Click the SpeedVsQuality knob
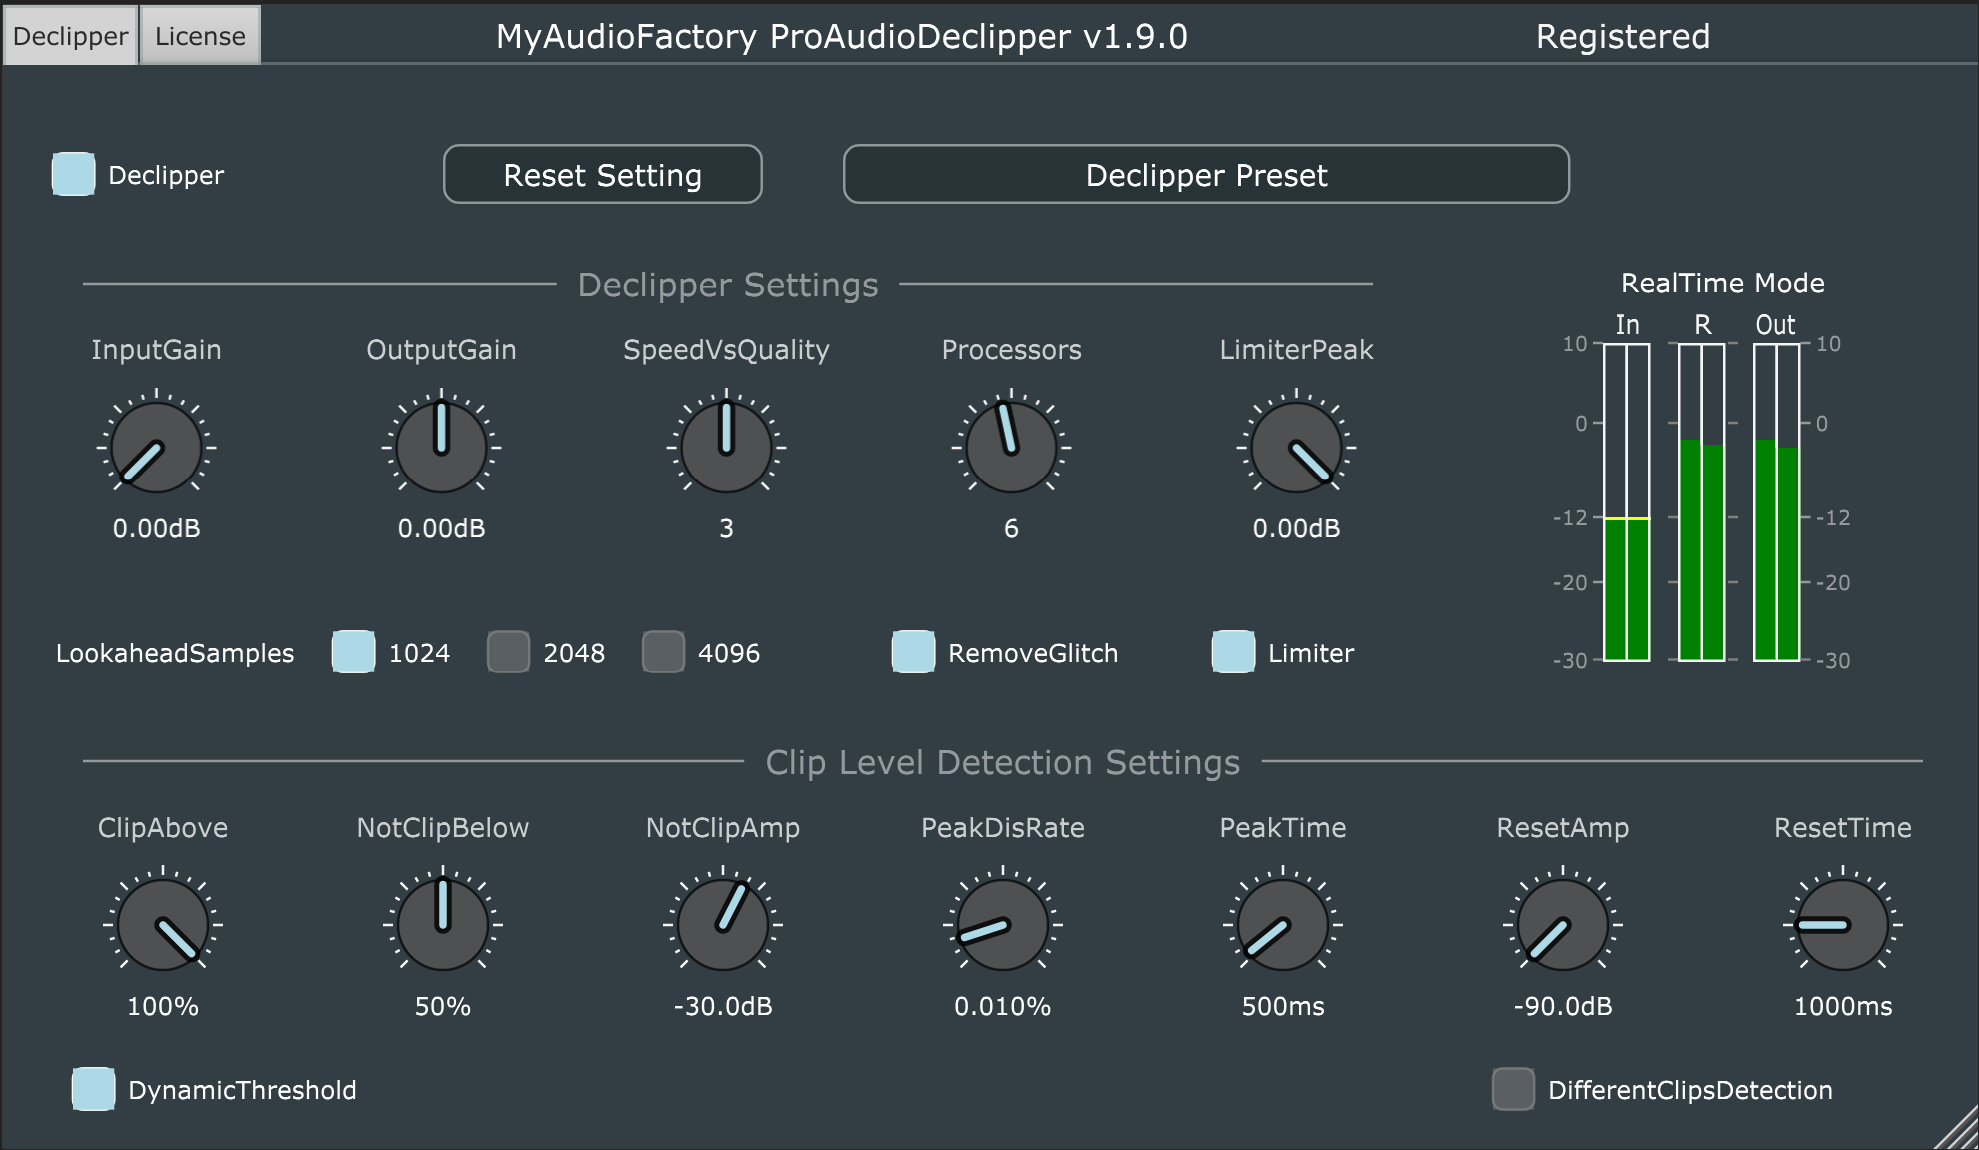 click(x=726, y=447)
